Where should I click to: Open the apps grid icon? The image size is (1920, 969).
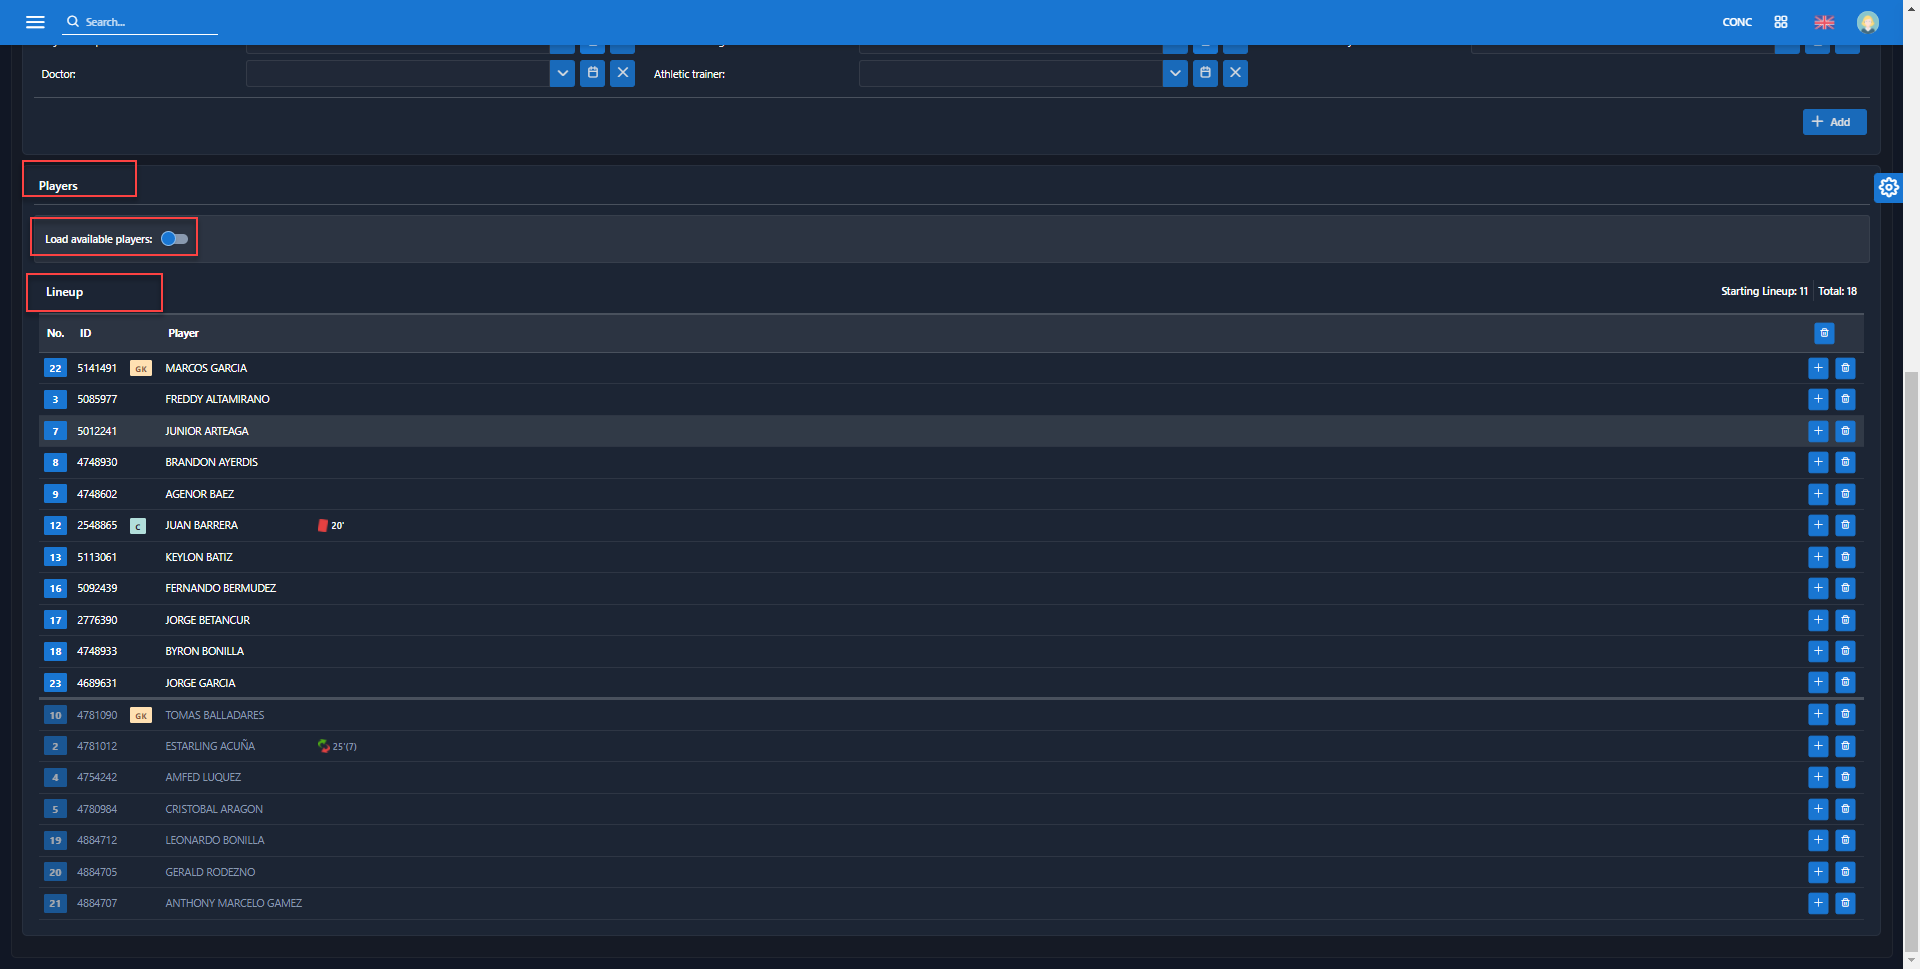tap(1781, 22)
